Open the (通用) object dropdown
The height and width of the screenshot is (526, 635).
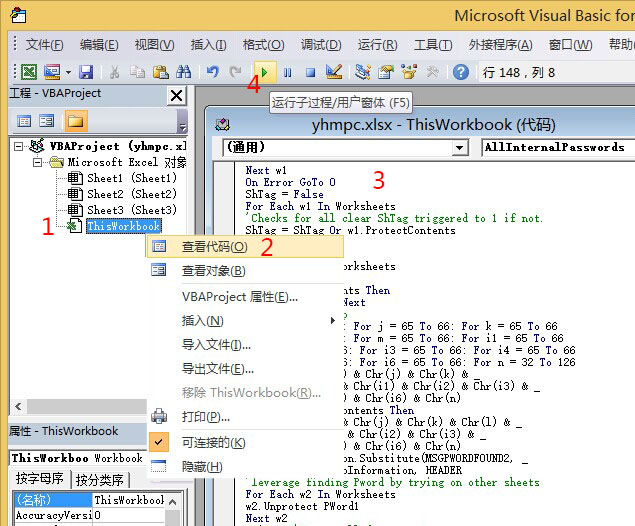459,147
